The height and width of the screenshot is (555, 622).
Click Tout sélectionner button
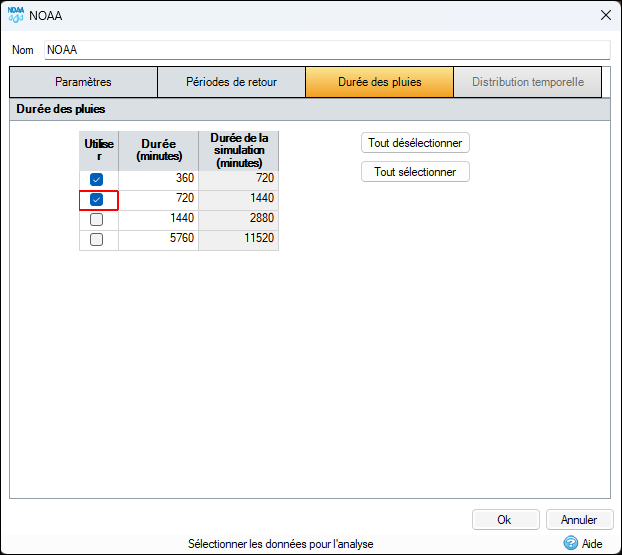coord(415,172)
